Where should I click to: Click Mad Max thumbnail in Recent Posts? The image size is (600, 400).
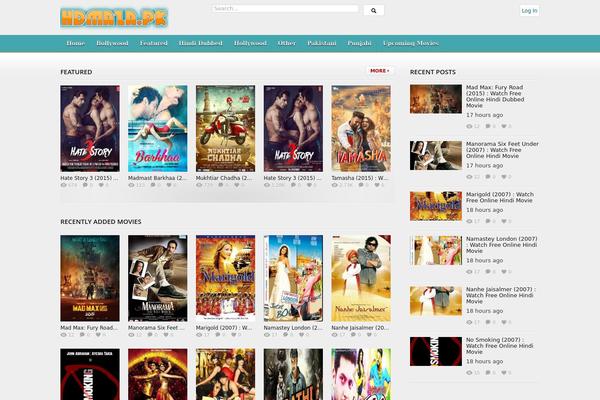point(436,99)
